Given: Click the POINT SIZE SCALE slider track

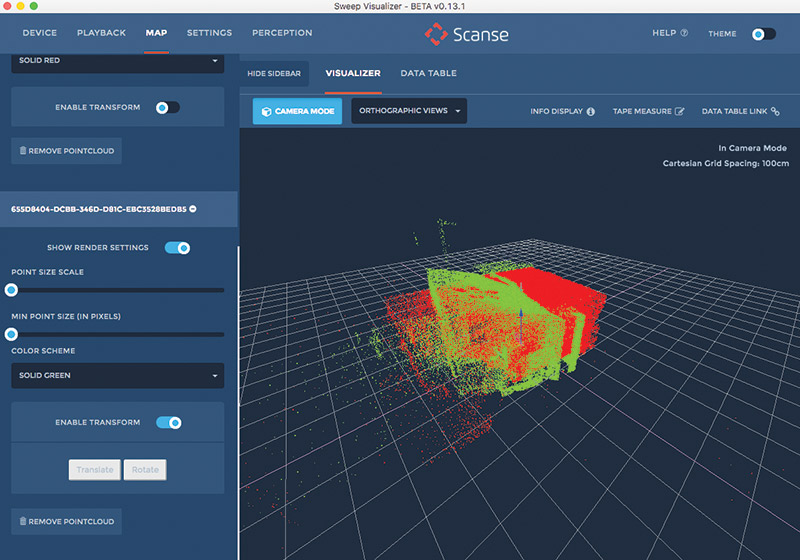Looking at the screenshot, I should click(x=117, y=290).
